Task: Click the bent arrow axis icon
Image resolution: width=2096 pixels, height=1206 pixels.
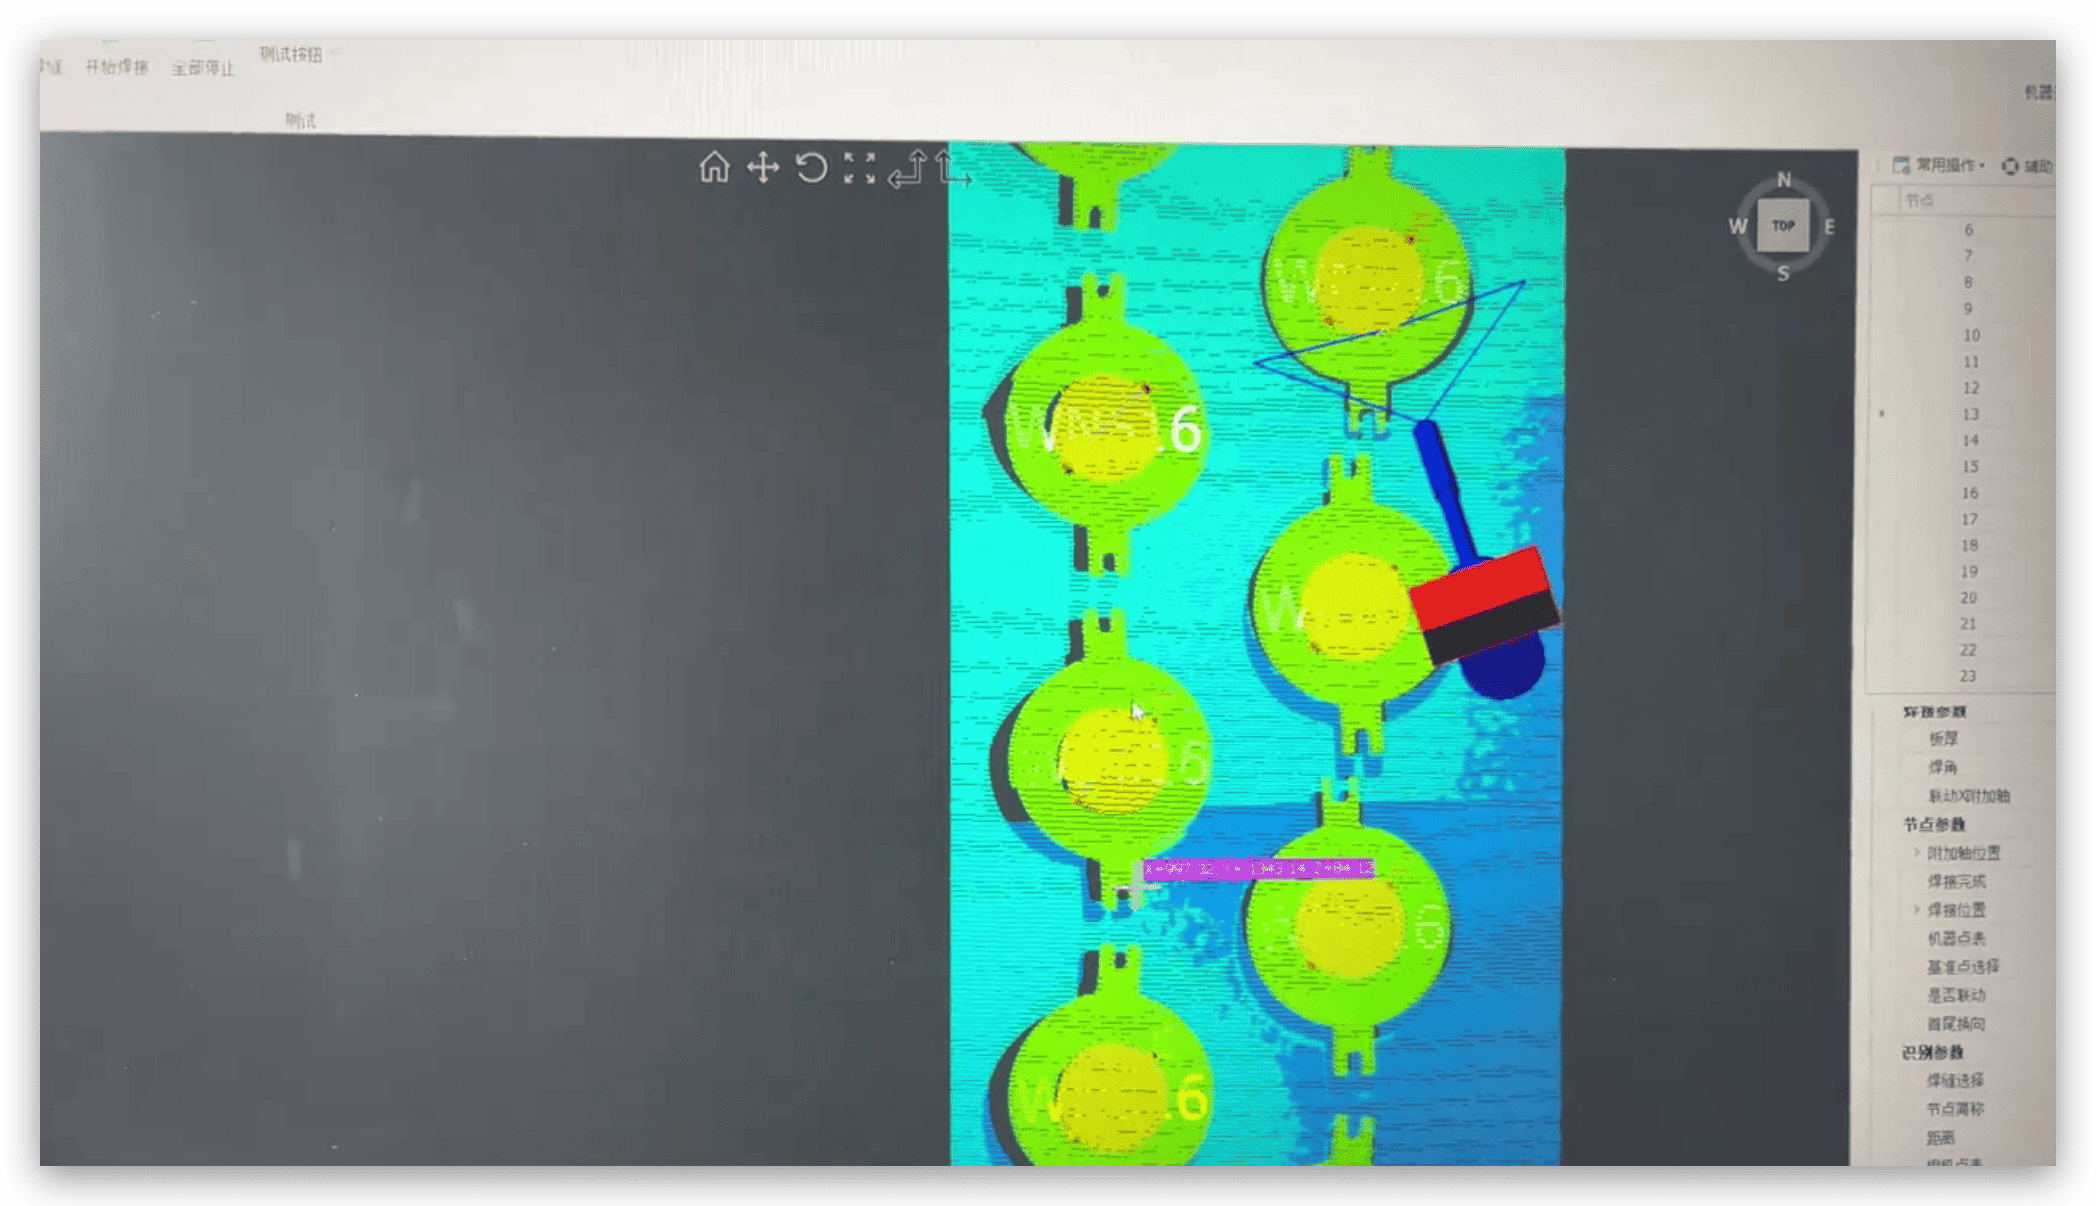Action: click(908, 168)
